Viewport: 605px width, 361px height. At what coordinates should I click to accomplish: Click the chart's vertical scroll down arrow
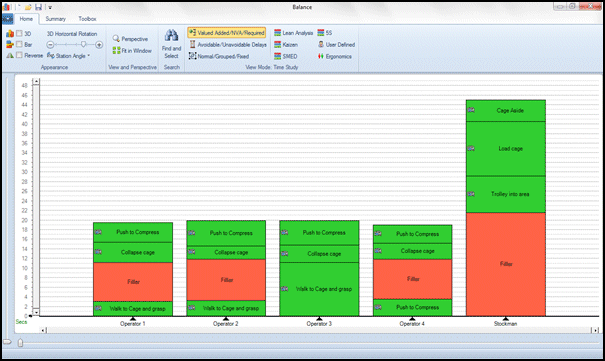pos(36,312)
